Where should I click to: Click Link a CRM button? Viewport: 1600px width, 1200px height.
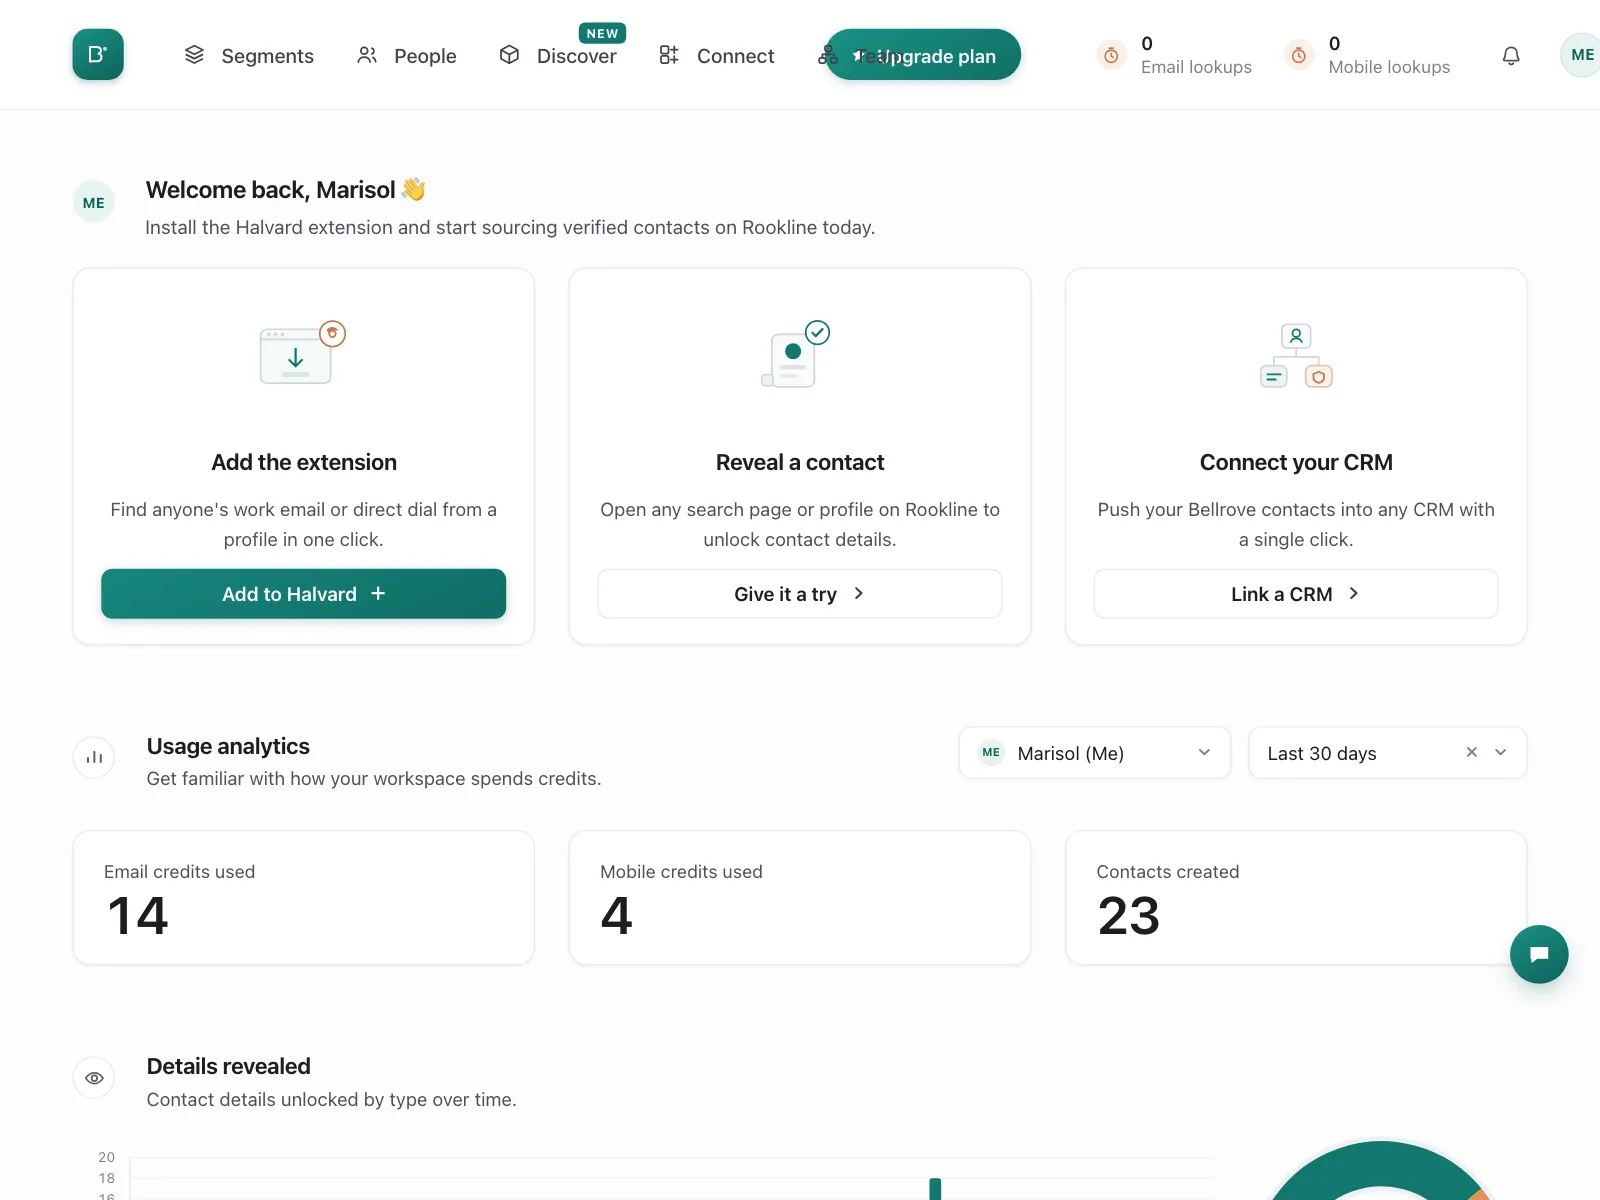click(x=1296, y=594)
